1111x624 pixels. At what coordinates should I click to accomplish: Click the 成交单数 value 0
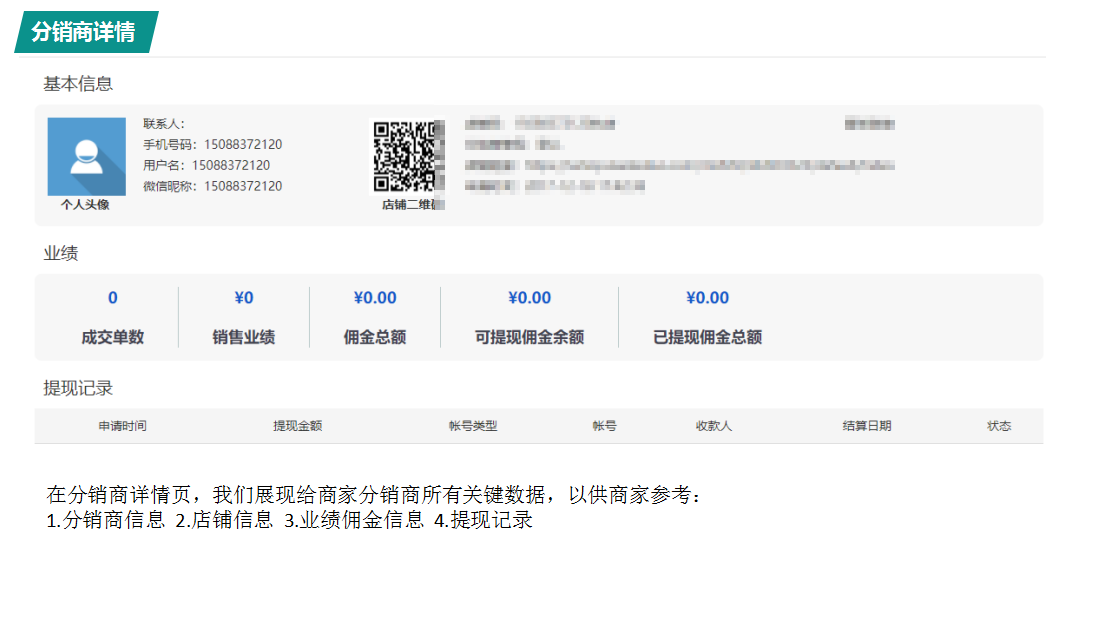point(113,298)
